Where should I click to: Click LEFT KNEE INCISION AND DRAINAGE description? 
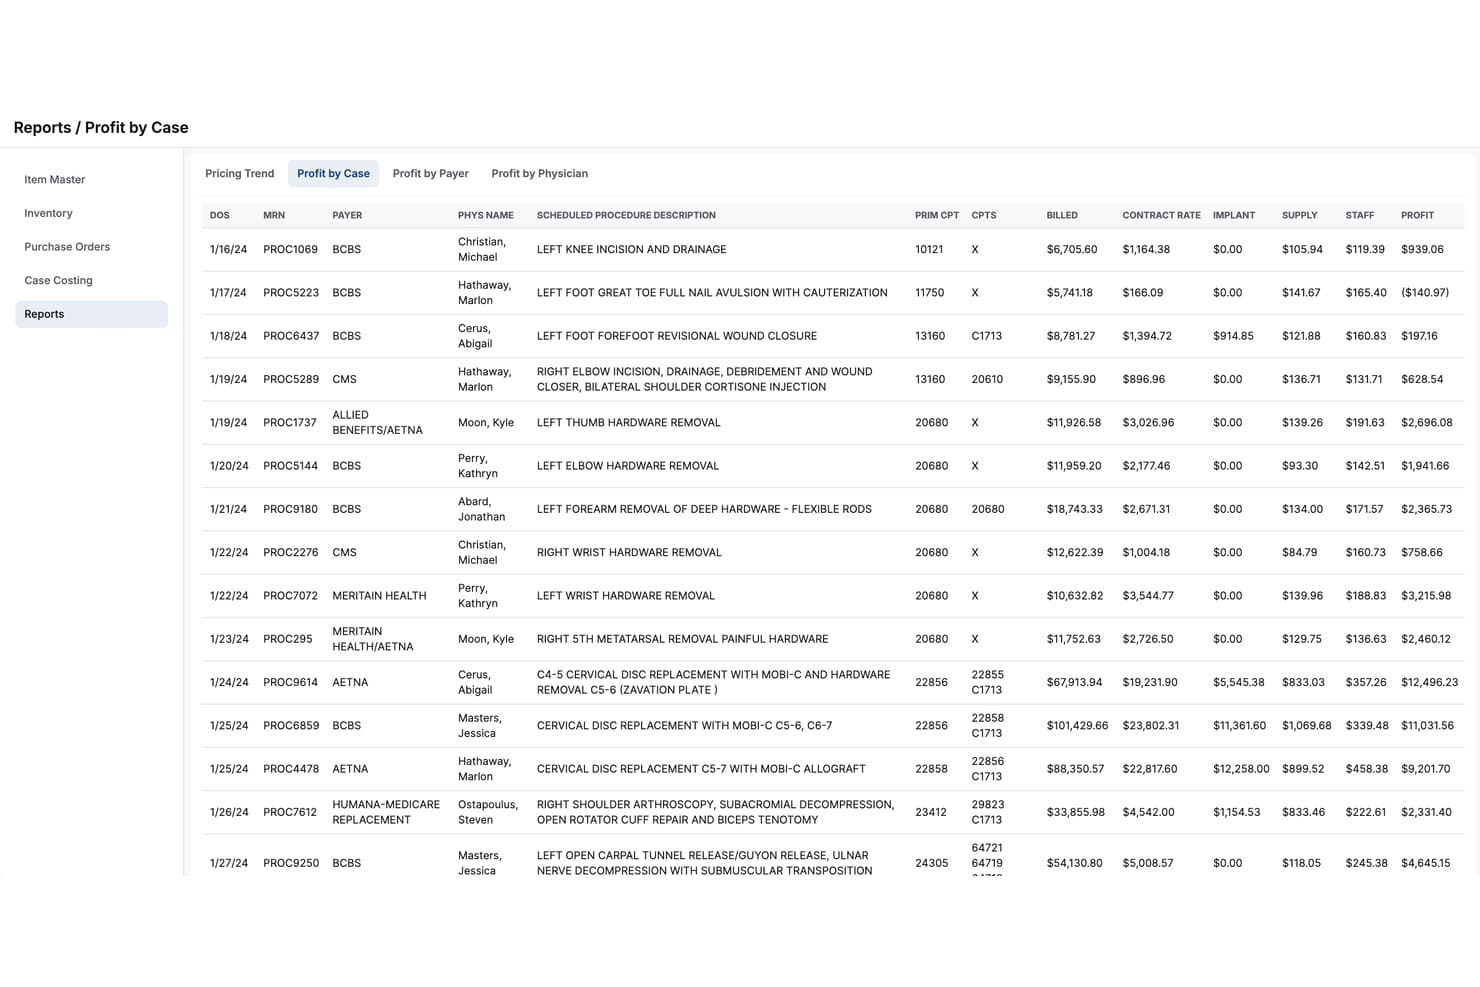point(631,250)
